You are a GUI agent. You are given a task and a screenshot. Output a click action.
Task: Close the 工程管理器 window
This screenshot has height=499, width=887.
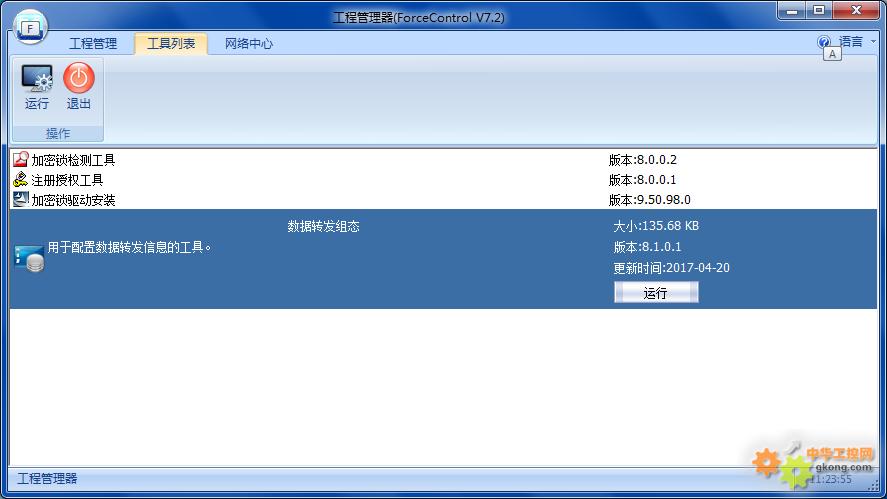(x=856, y=11)
